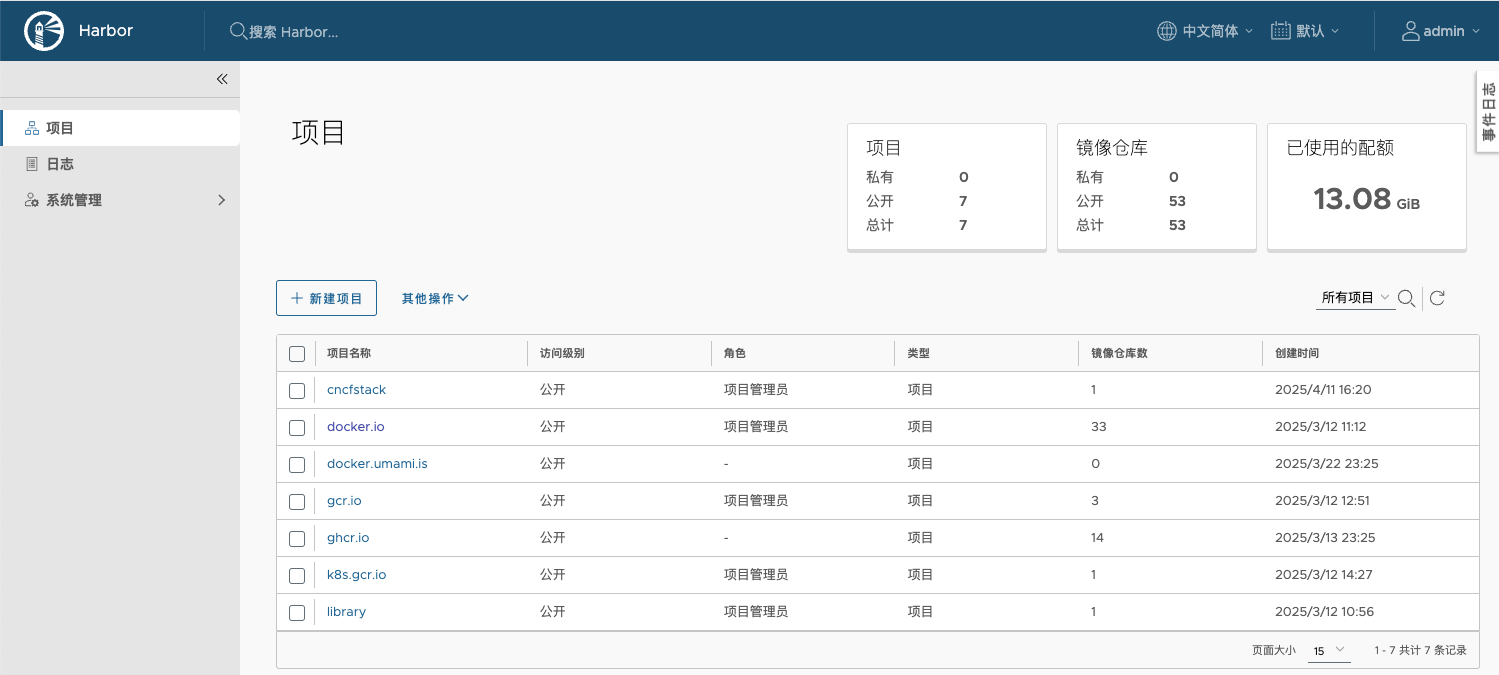Check the docker.umami.is project row
The height and width of the screenshot is (675, 1499).
297,465
